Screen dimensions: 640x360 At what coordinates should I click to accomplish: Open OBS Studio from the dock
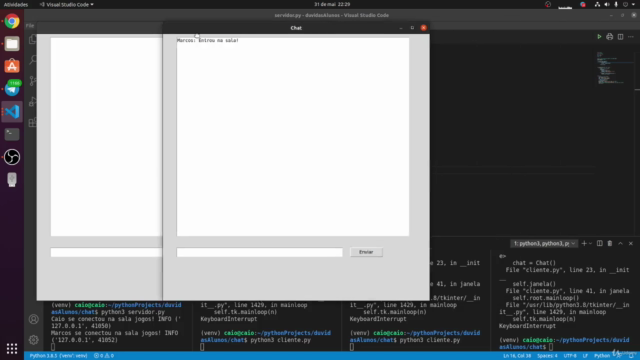[x=12, y=157]
